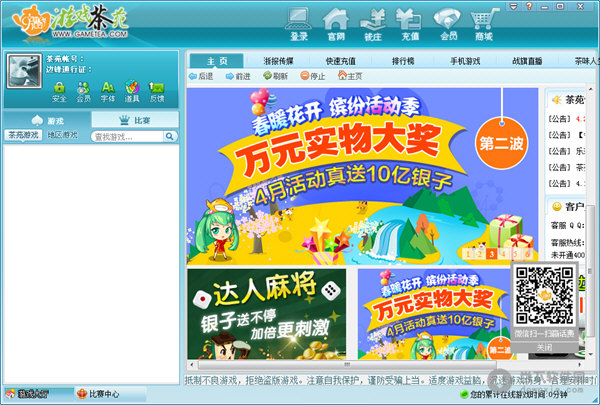Viewport: 600px width, 405px height.
Task: Open the 商城 shopping cart icon
Action: point(484,25)
